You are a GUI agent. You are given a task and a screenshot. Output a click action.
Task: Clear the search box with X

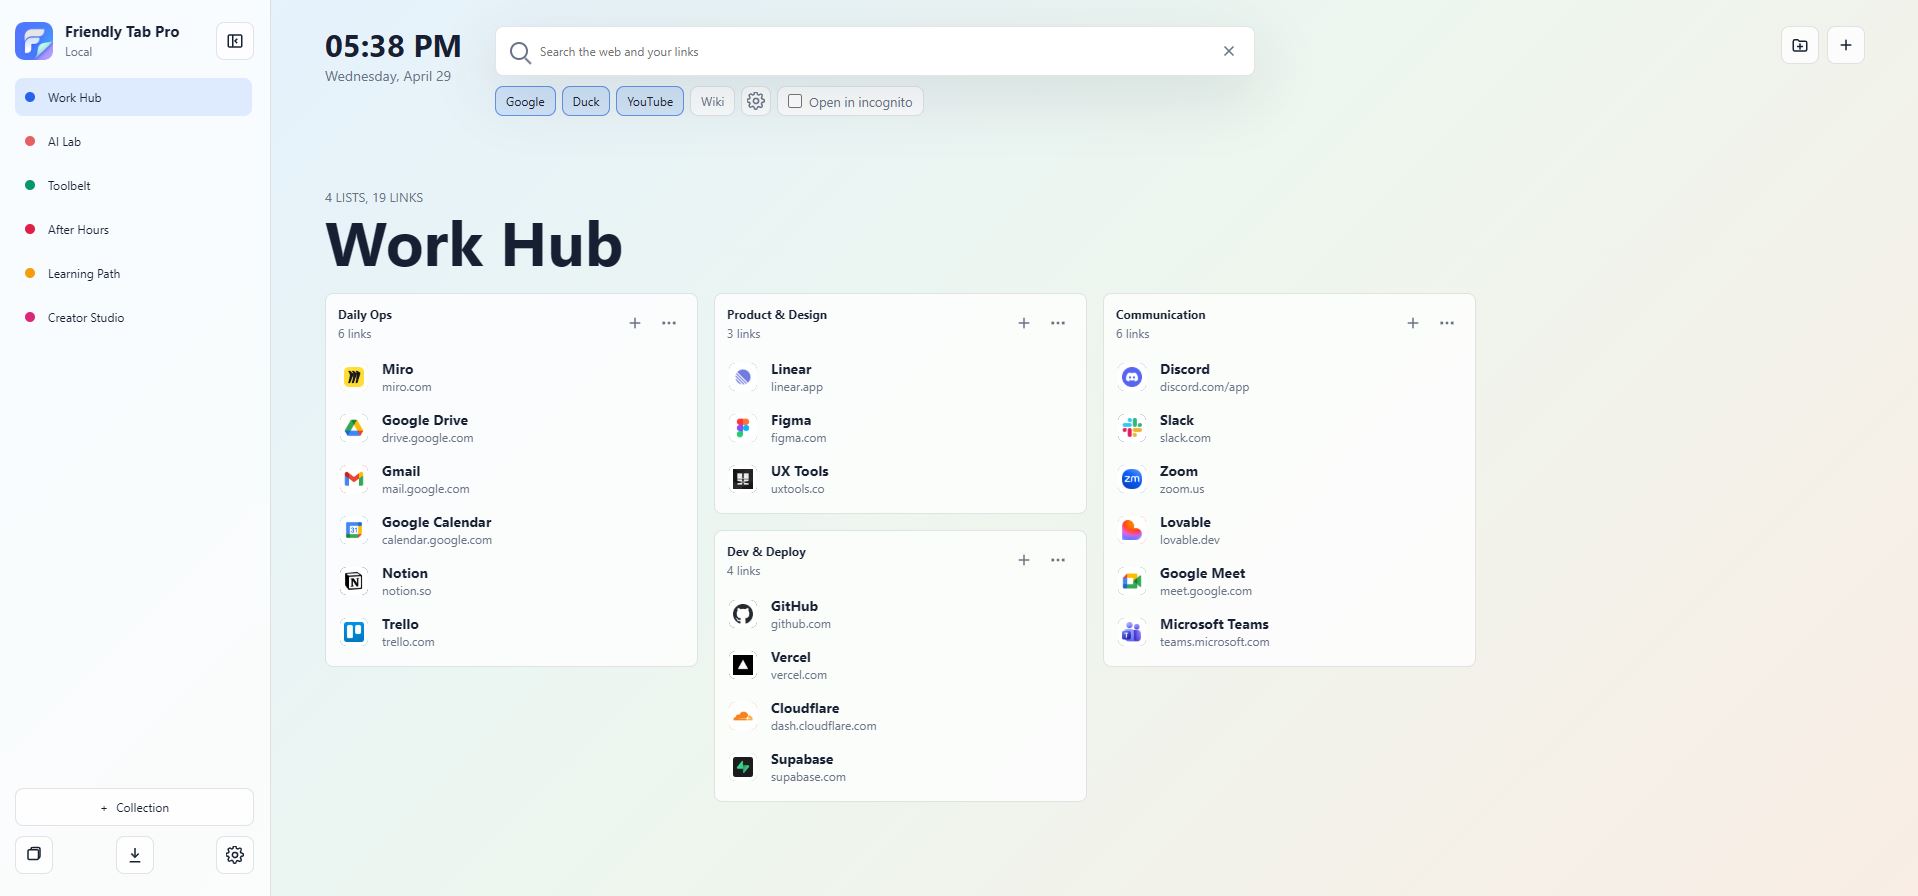click(1229, 51)
